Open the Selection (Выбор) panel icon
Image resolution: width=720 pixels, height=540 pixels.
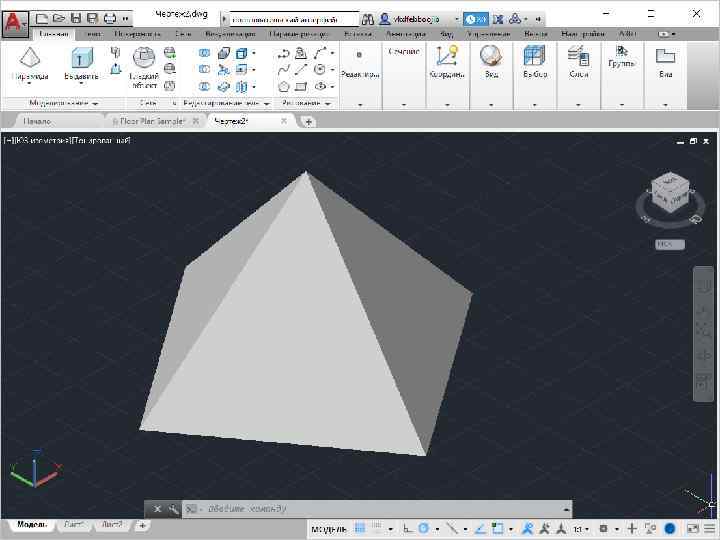click(534, 55)
